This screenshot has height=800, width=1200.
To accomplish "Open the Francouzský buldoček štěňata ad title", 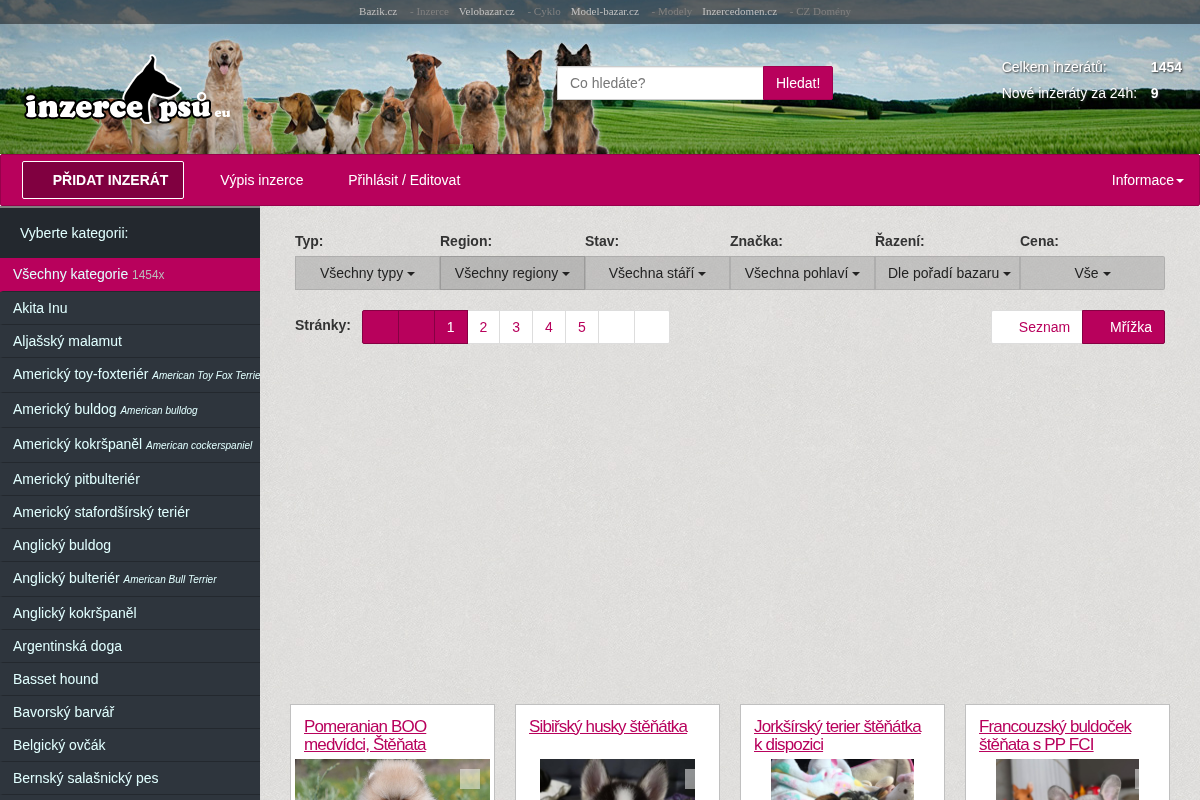I will [x=1055, y=735].
